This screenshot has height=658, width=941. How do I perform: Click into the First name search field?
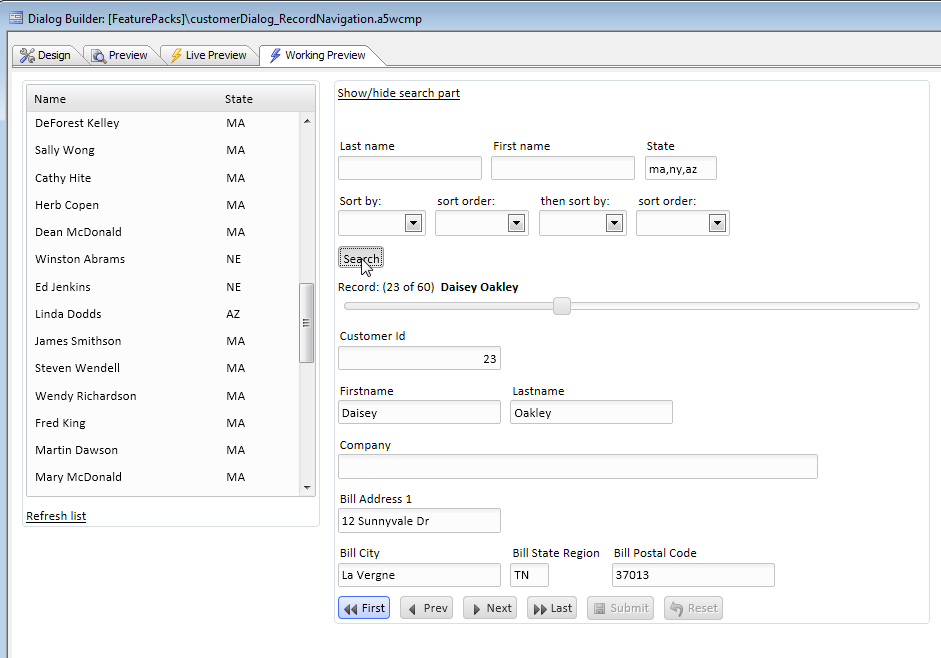(x=563, y=168)
